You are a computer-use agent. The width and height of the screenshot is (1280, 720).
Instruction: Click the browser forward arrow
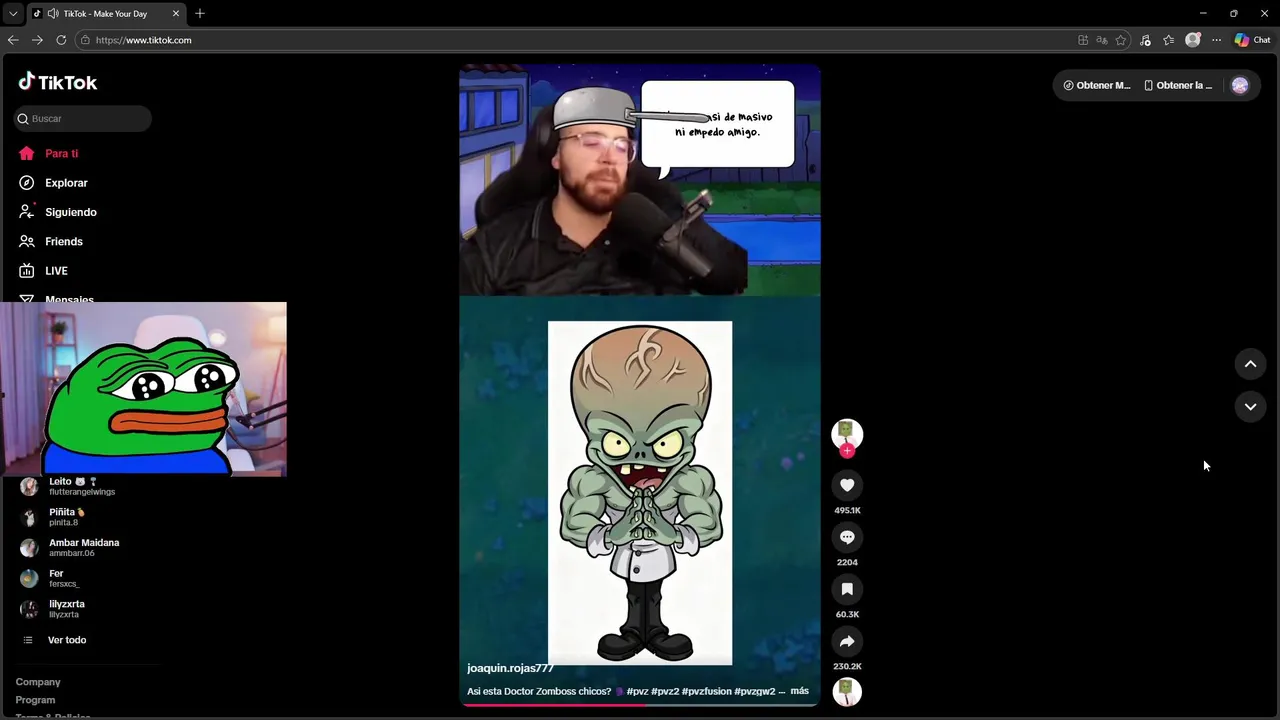(x=37, y=40)
